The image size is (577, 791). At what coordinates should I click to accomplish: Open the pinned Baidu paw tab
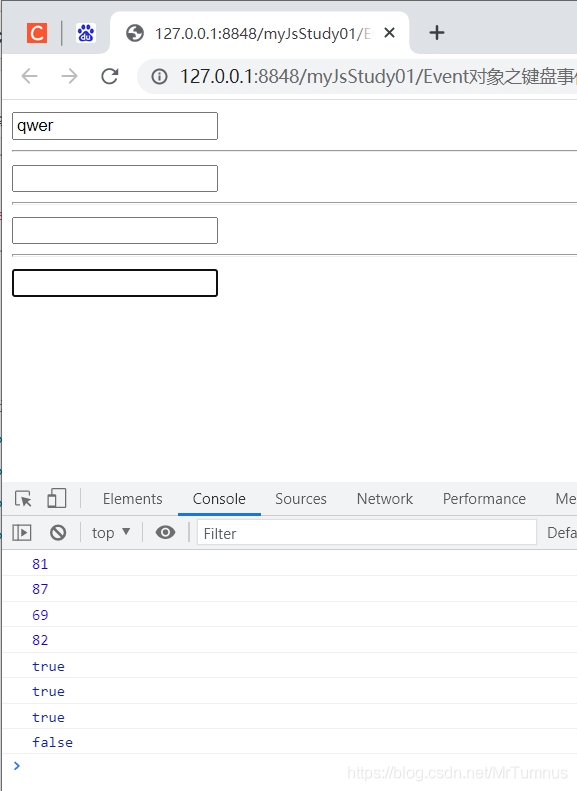click(86, 33)
